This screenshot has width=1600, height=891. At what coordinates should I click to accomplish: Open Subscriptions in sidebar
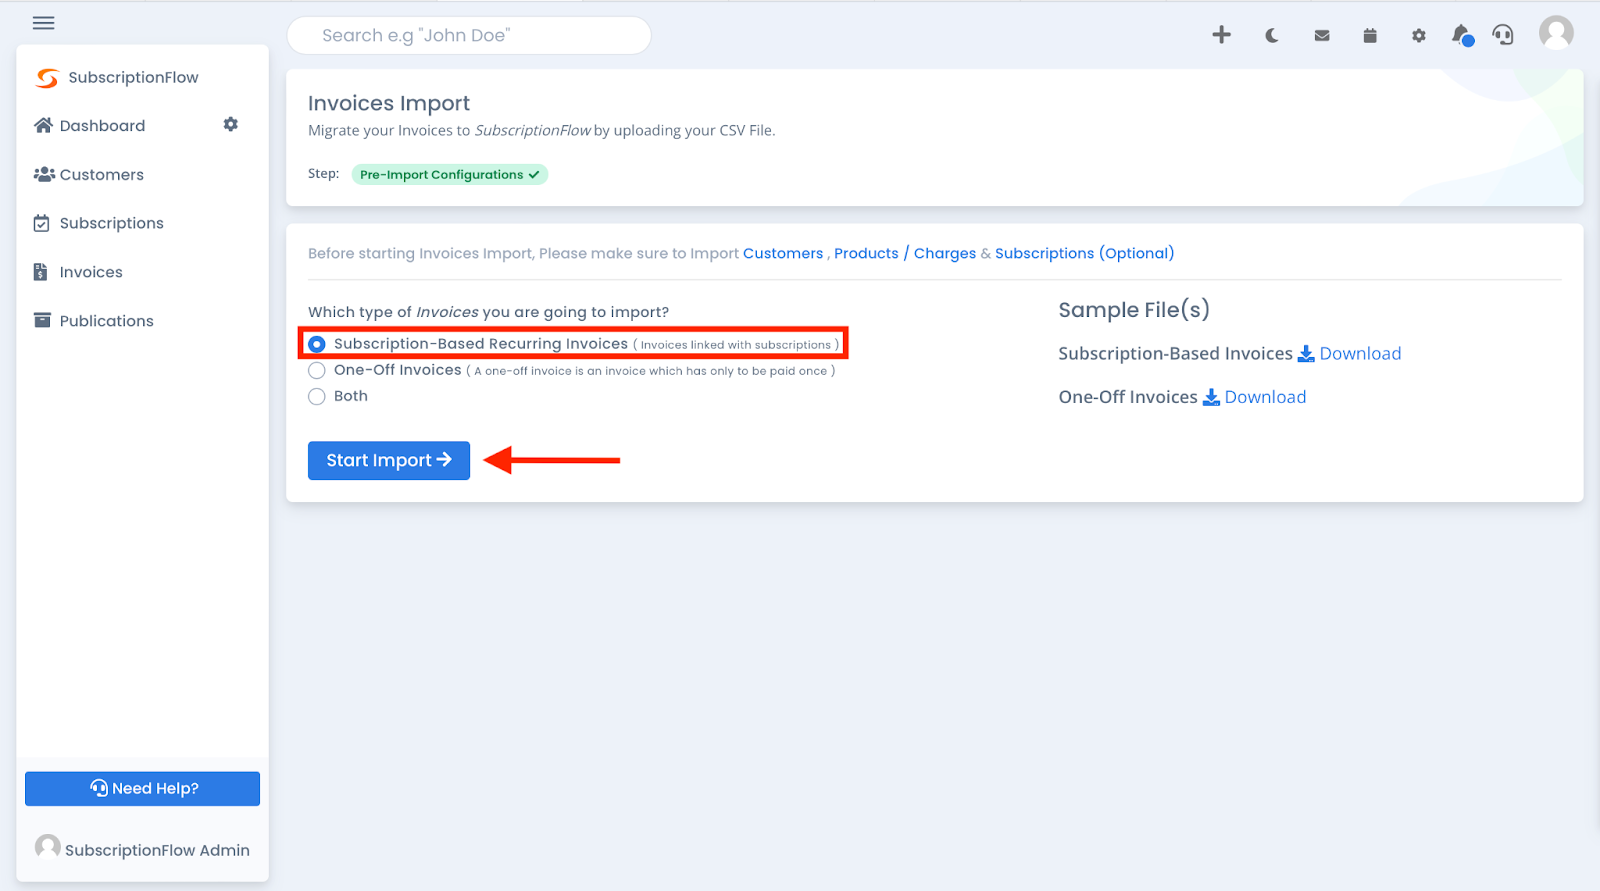[111, 223]
